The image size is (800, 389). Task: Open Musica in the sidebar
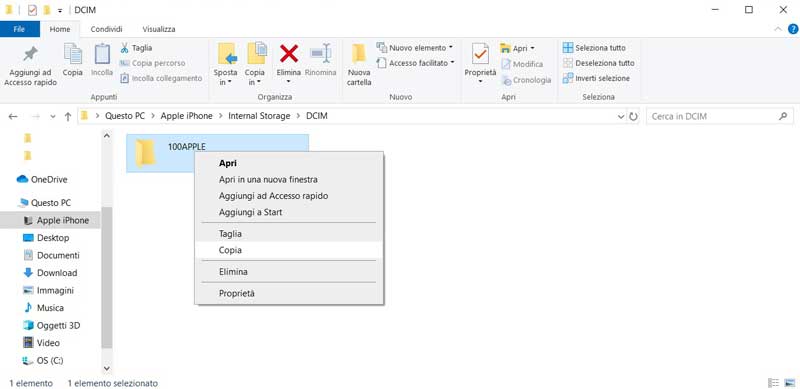(x=44, y=308)
